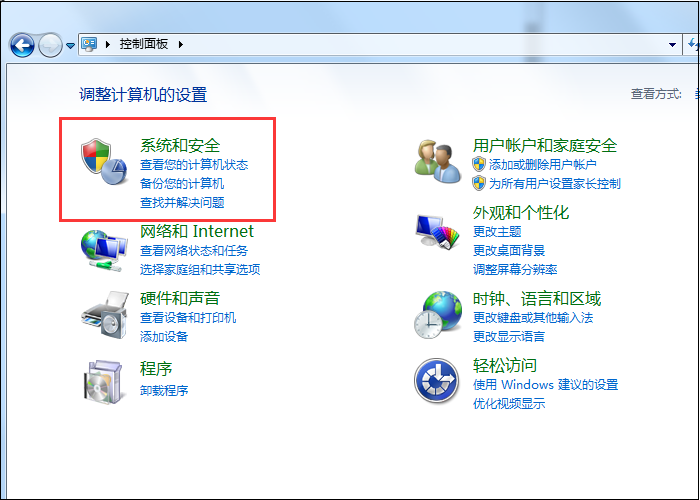
Task: Select the 控制面板 breadcrumb
Action: point(144,44)
